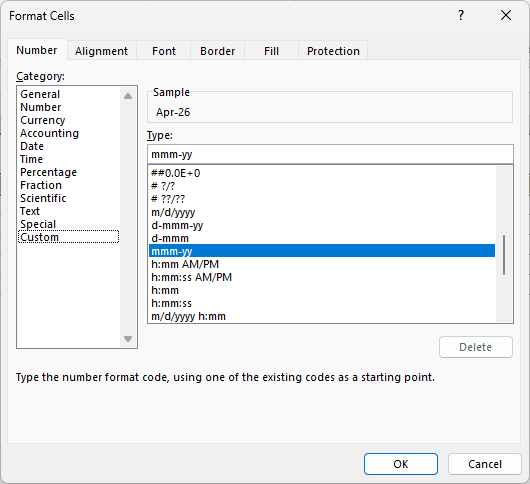Select the Special category
The height and width of the screenshot is (484, 530).
(69, 224)
